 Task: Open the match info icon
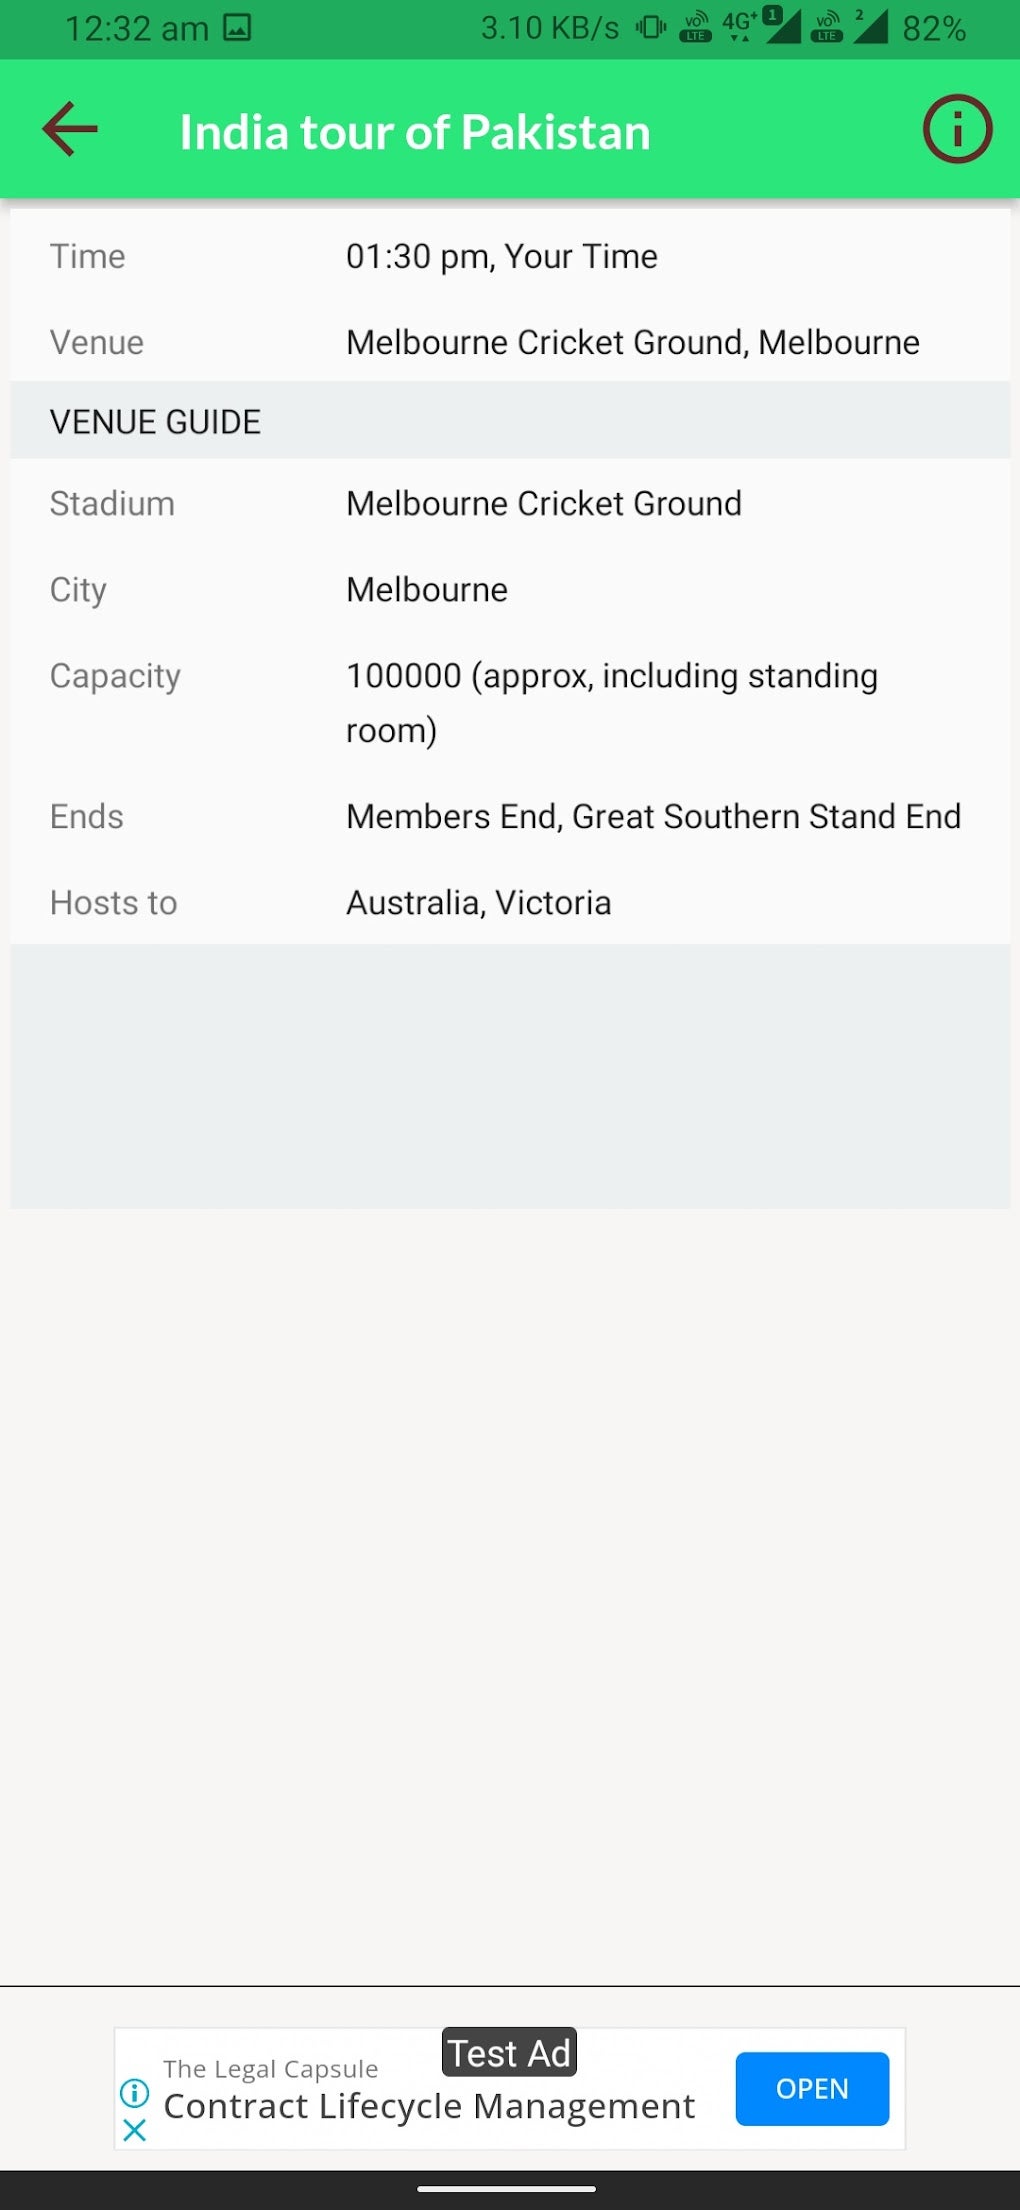coord(956,129)
